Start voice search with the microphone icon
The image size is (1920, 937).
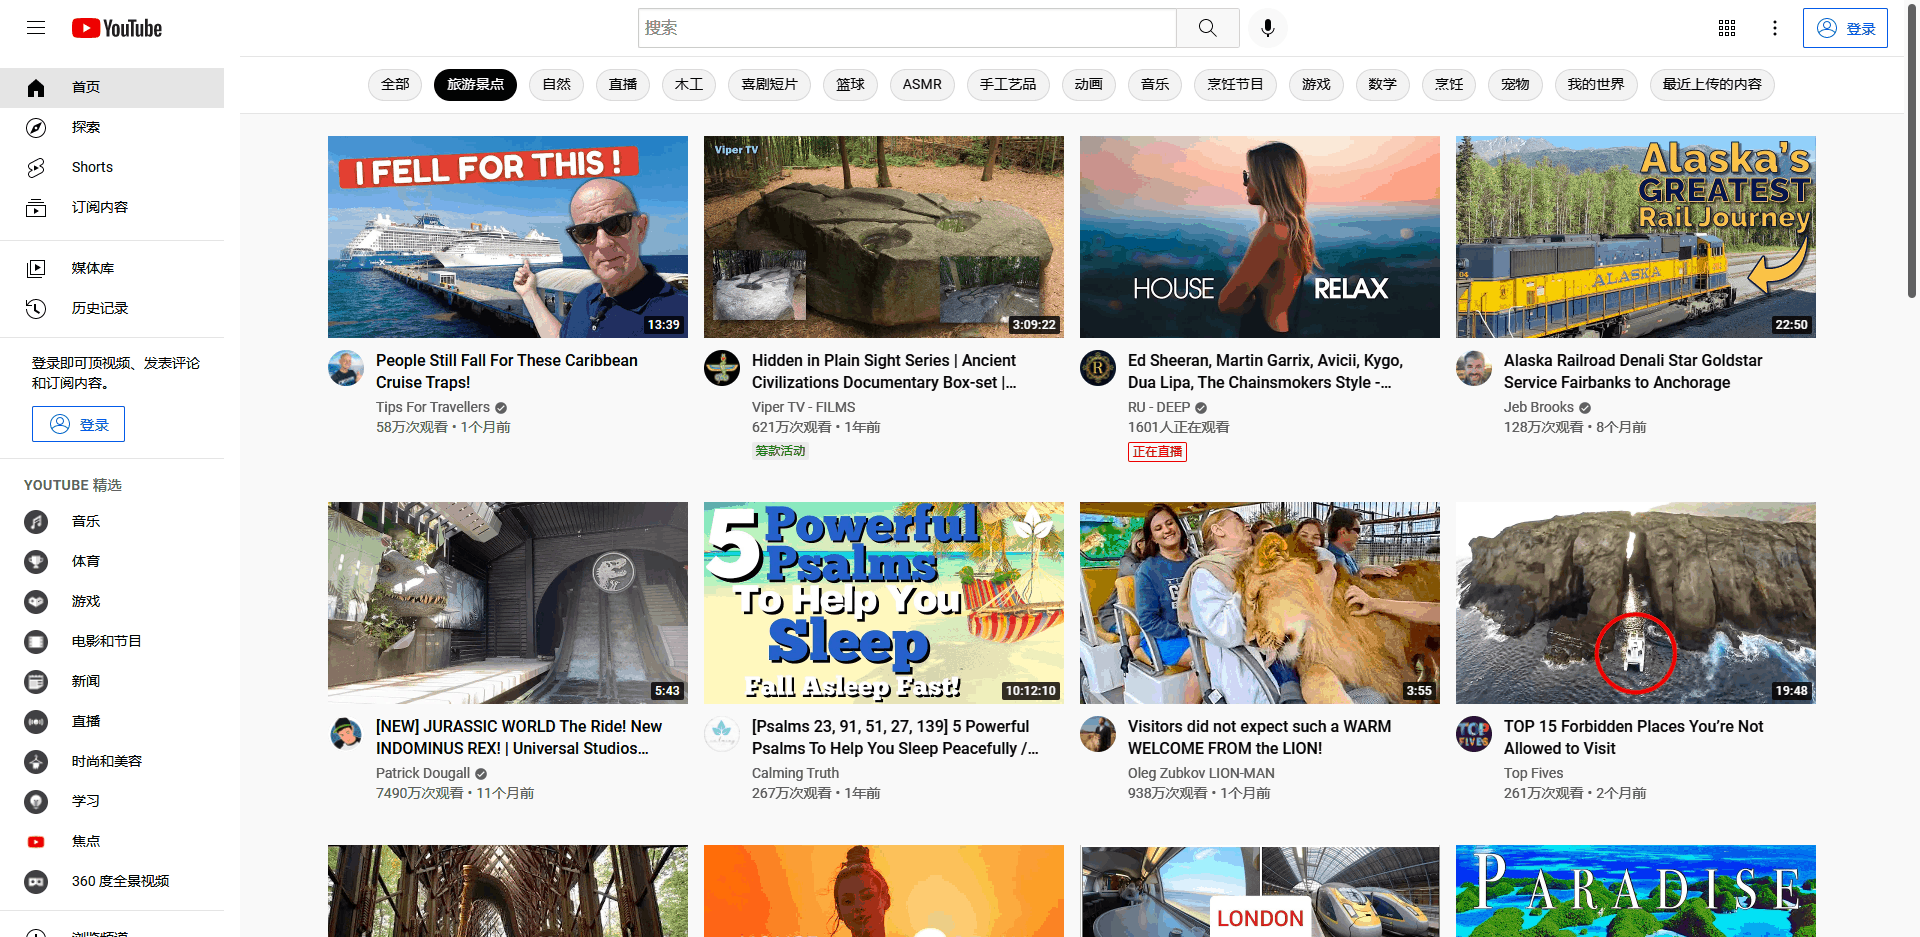1267,28
